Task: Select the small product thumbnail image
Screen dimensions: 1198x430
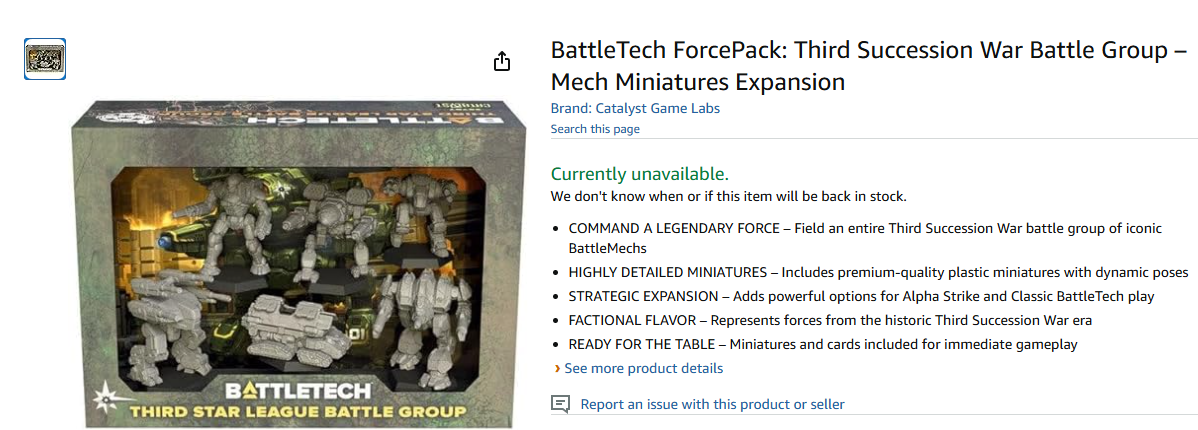Action: click(x=45, y=59)
